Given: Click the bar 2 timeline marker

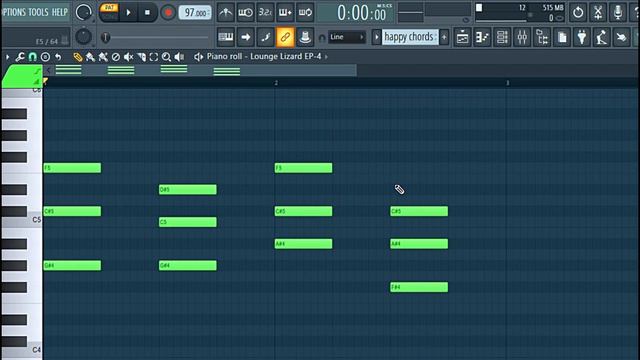Looking at the screenshot, I should (276, 83).
